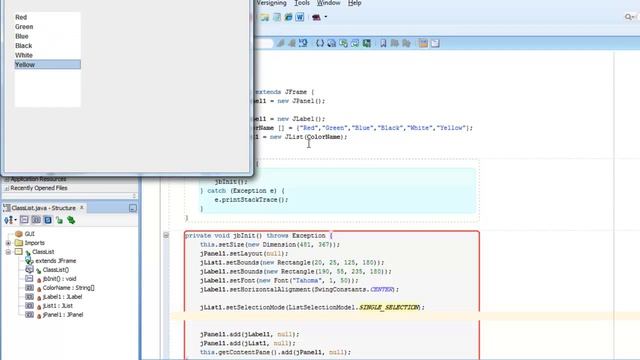
Task: Toggle bookmark using the editor toolbar bookmark icon
Action: pos(383,43)
